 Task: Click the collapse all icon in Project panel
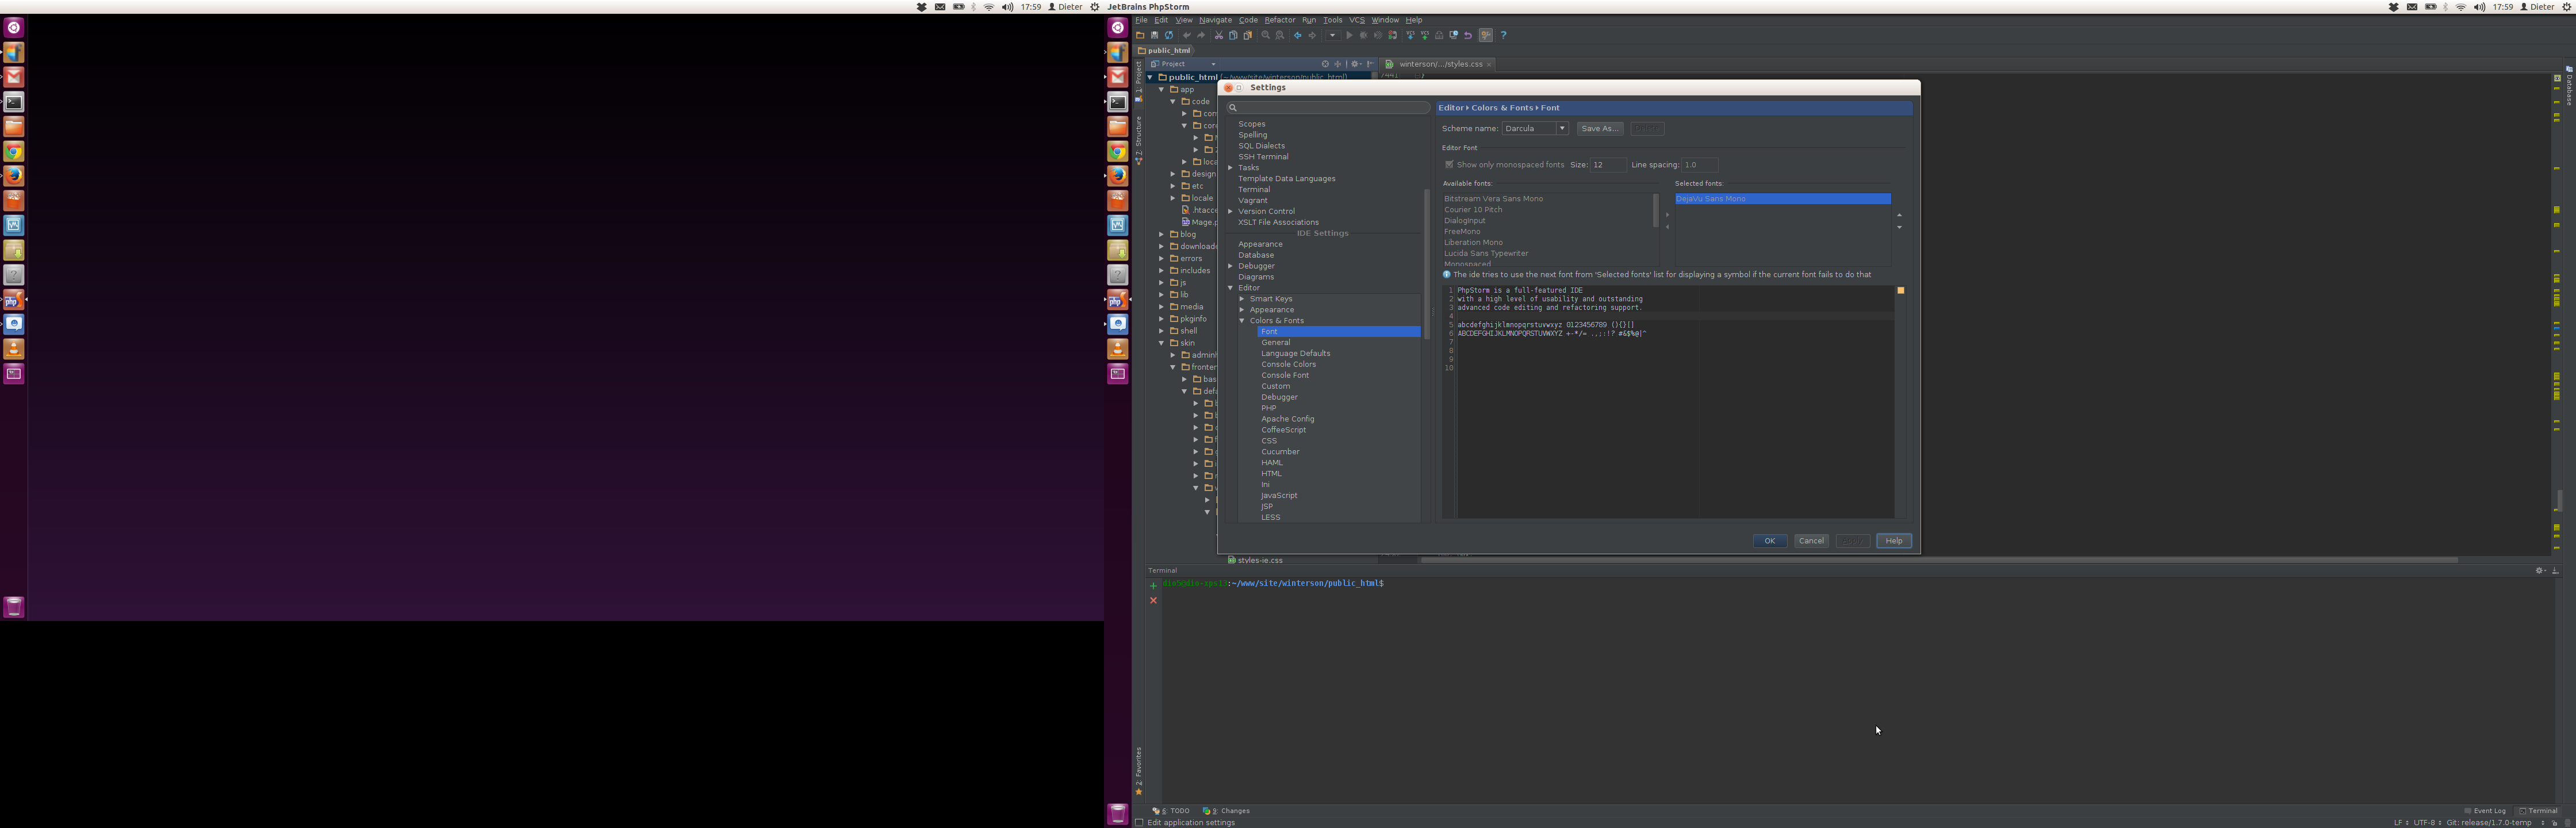1338,64
